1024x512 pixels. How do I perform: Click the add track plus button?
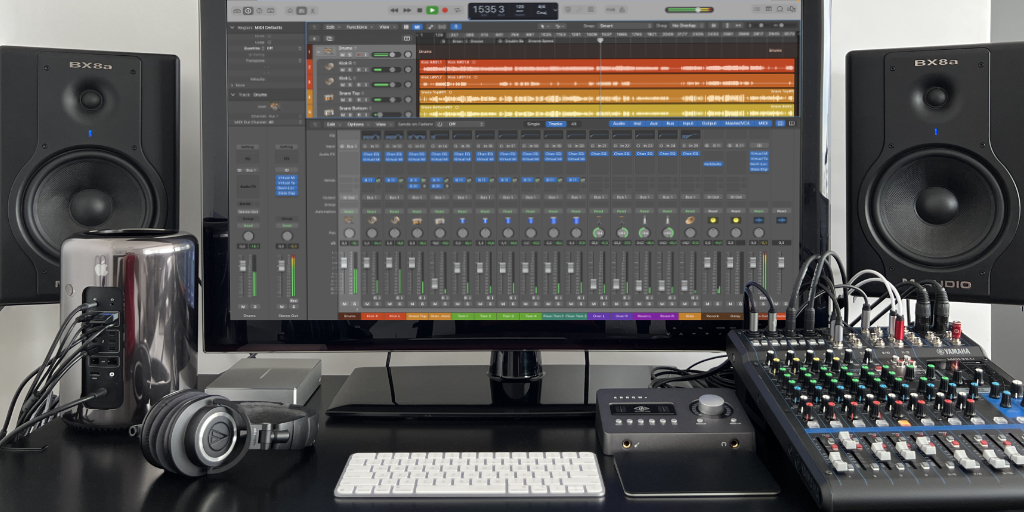coord(313,39)
